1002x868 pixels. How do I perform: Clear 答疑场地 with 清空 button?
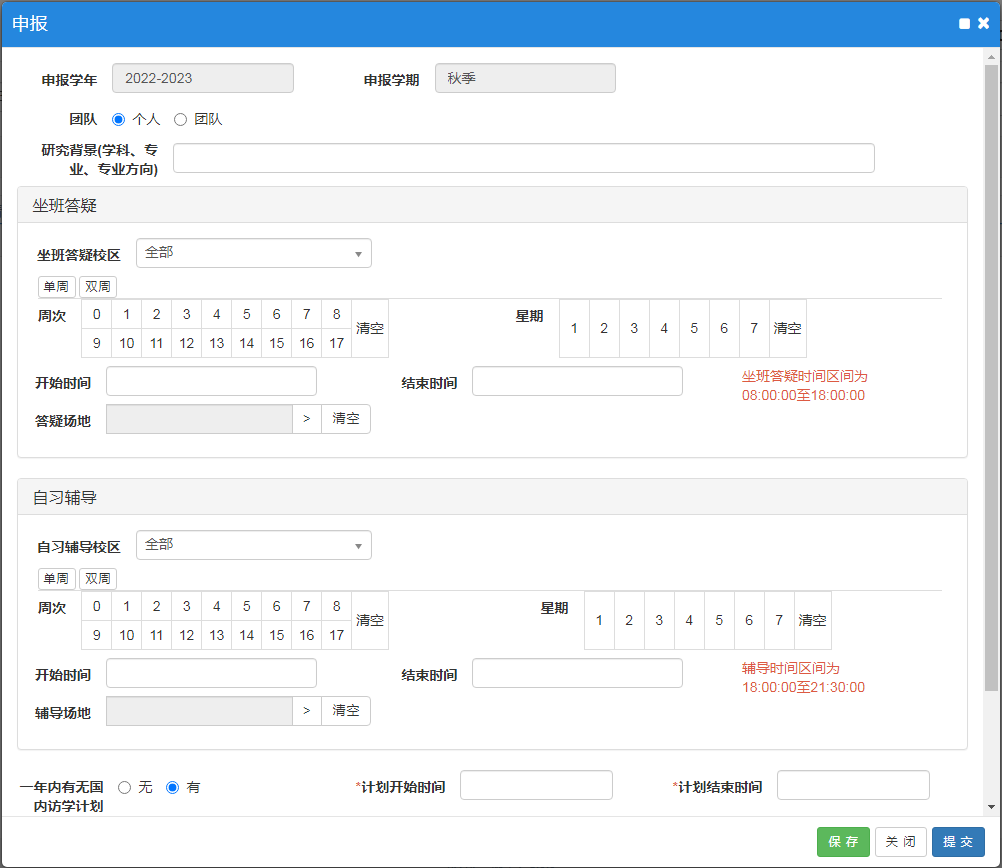click(x=346, y=419)
